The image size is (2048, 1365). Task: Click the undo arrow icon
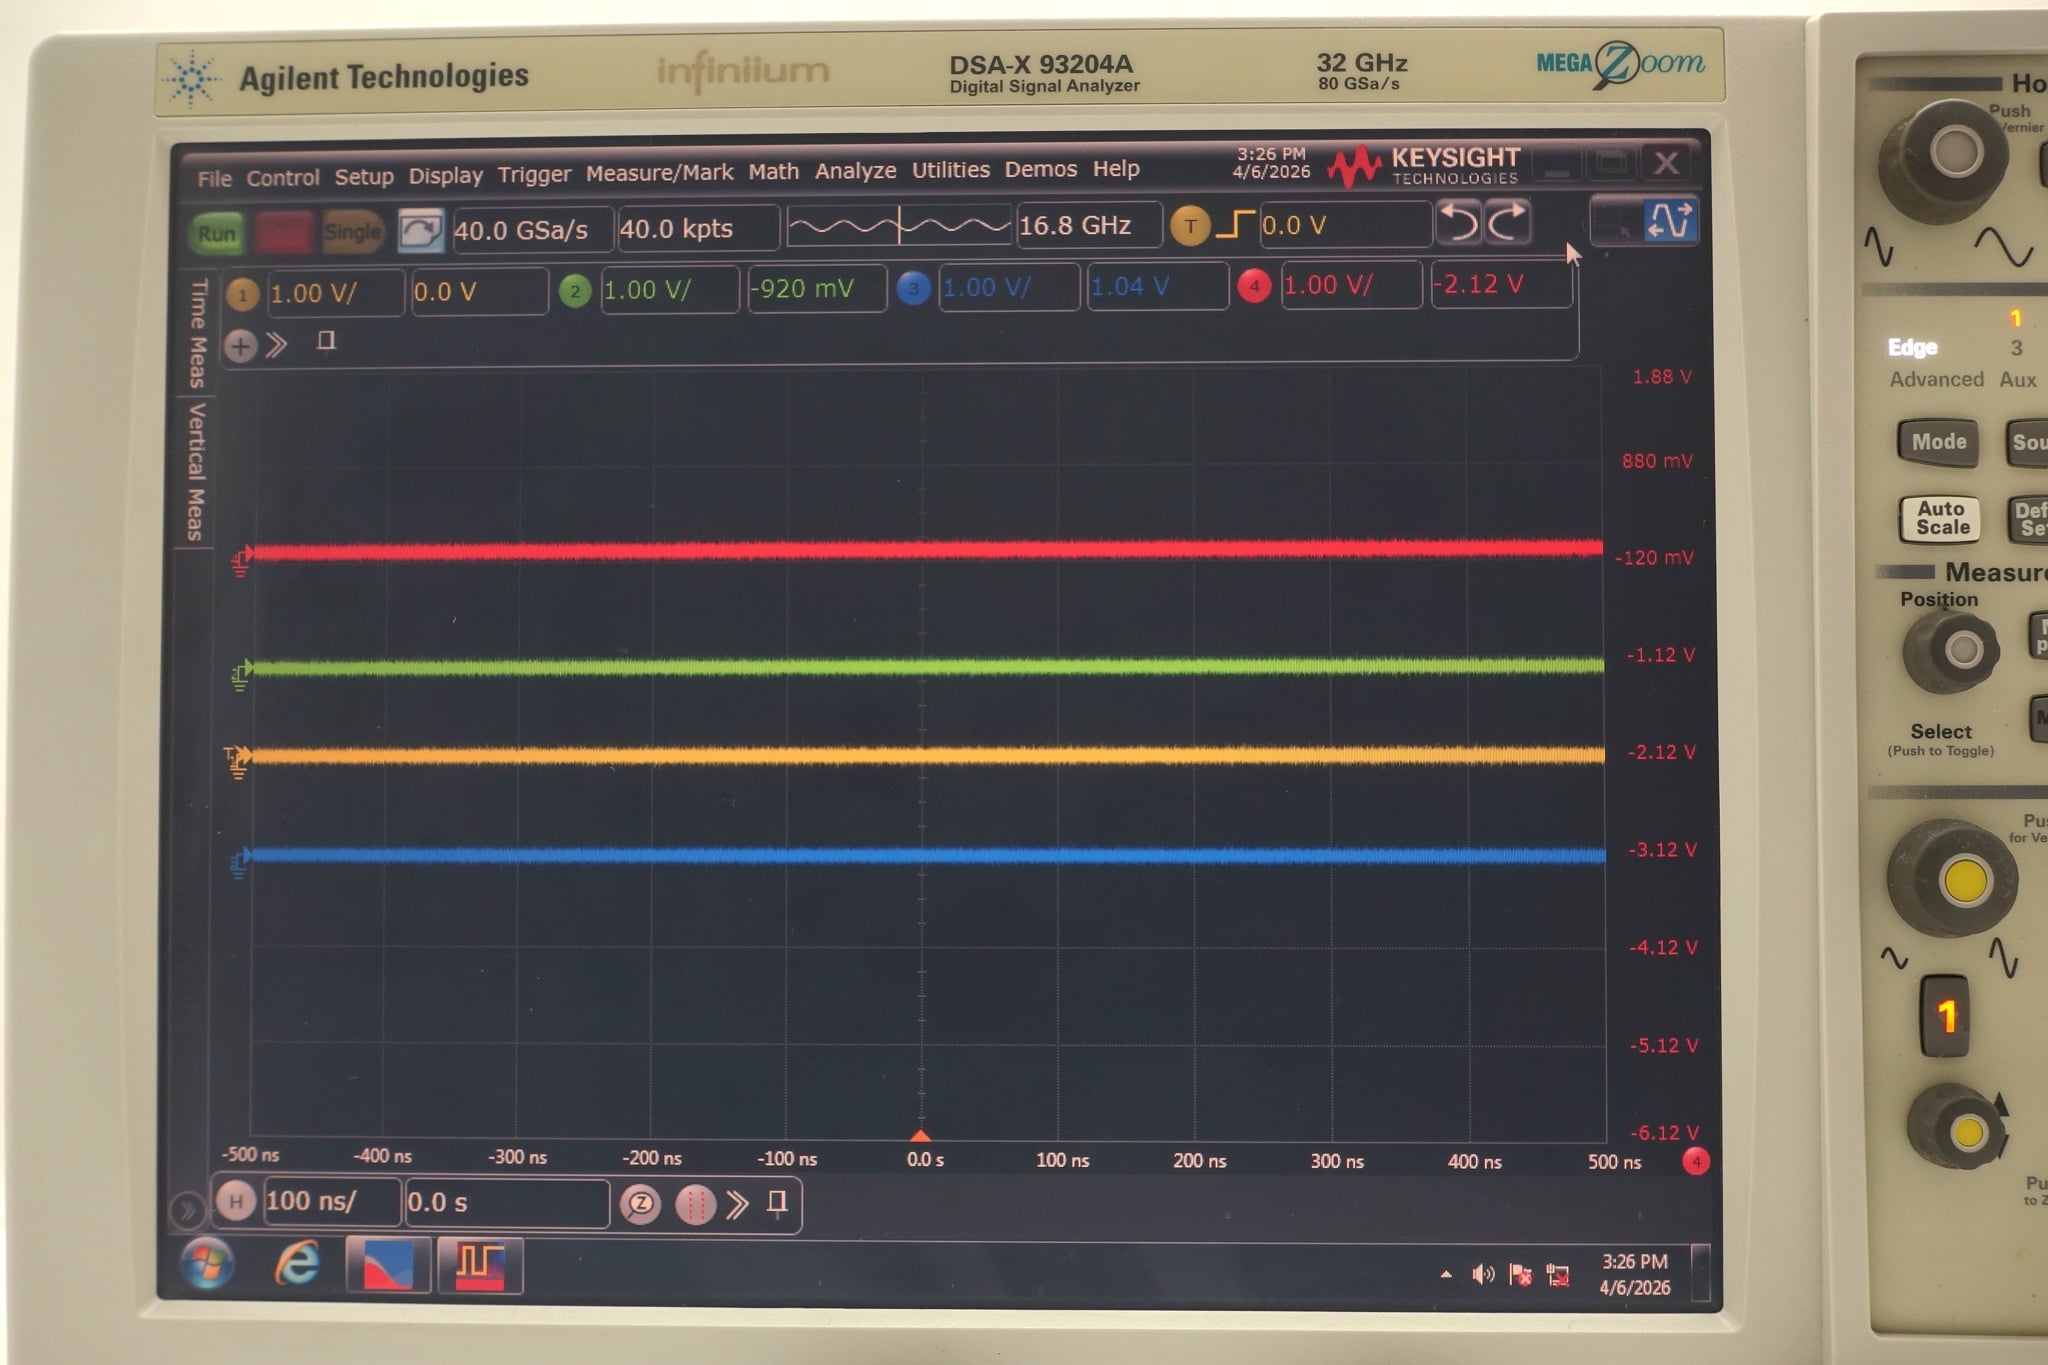click(x=1458, y=222)
